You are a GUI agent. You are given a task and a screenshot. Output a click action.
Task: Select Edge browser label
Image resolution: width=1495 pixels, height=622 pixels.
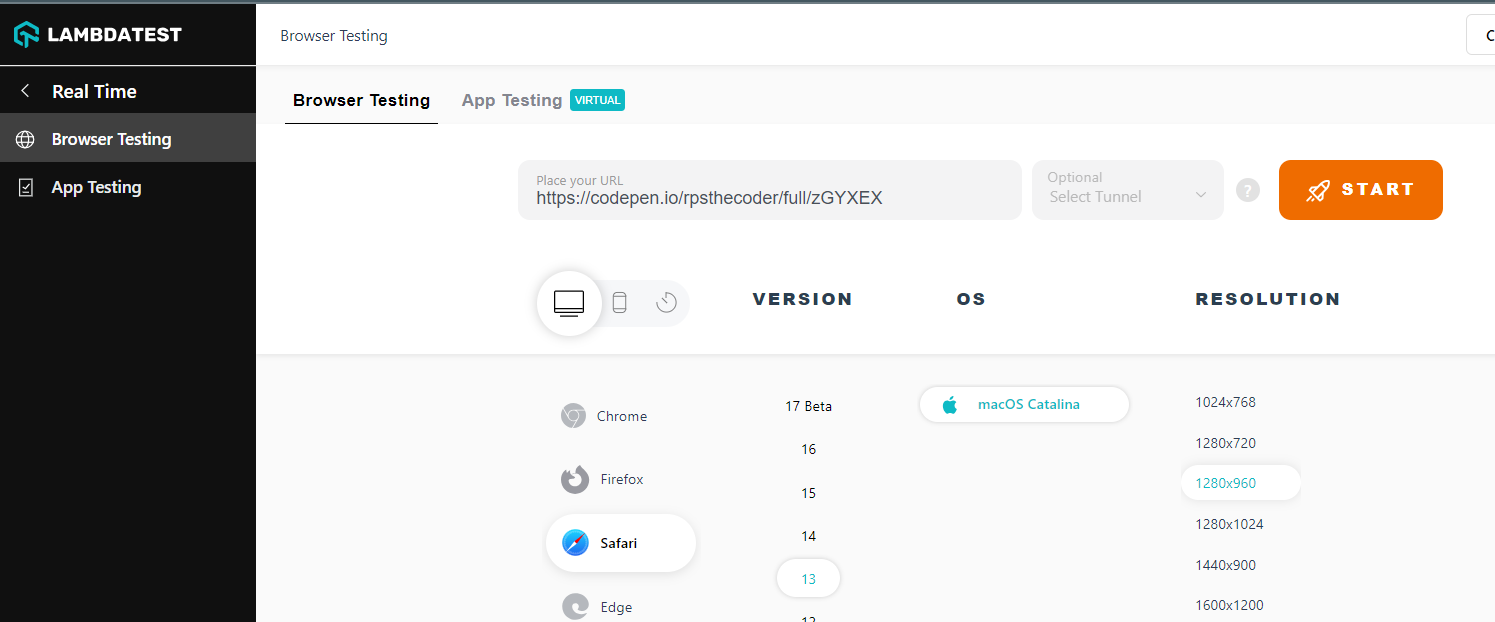(x=616, y=607)
